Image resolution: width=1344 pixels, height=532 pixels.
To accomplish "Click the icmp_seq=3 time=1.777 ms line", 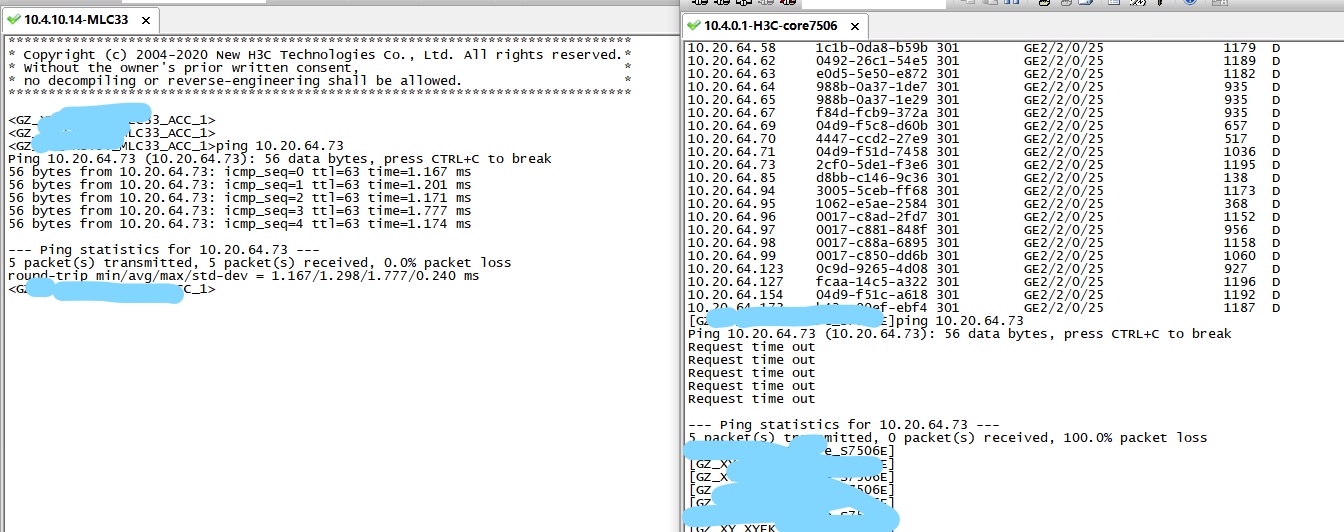I will point(240,211).
